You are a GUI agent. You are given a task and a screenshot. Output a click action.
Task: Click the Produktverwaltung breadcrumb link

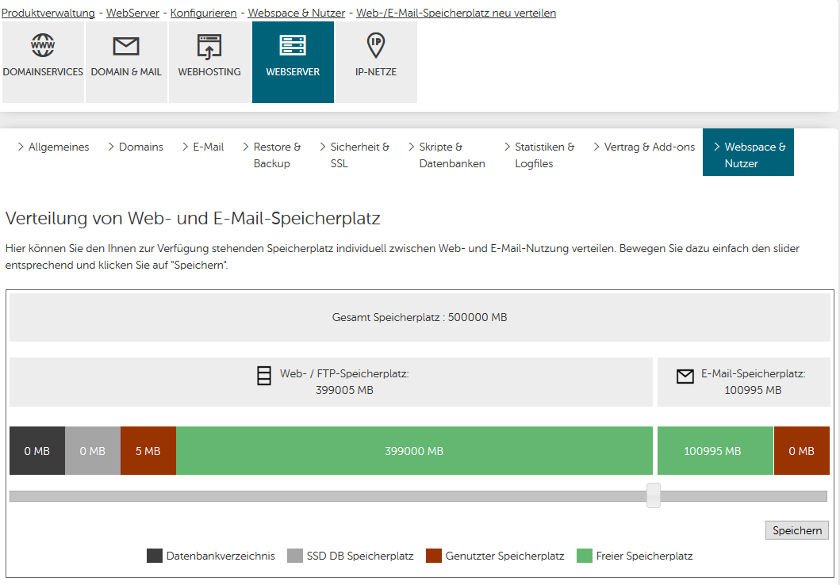point(48,13)
